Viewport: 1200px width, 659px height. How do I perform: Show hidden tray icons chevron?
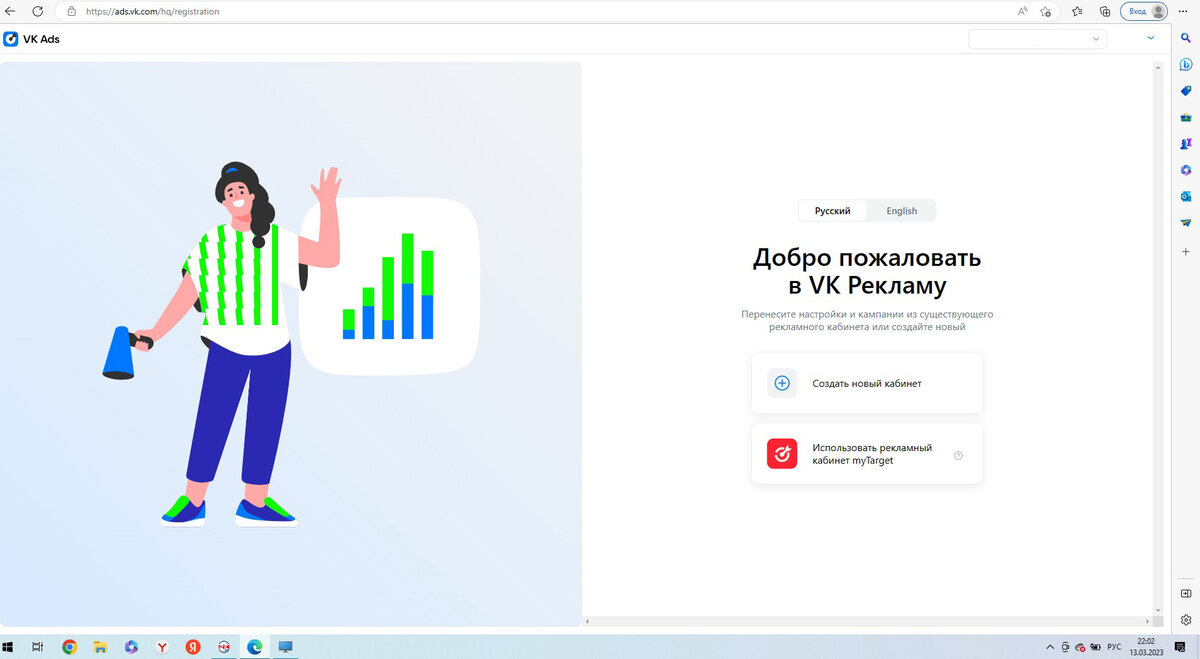(x=1050, y=647)
